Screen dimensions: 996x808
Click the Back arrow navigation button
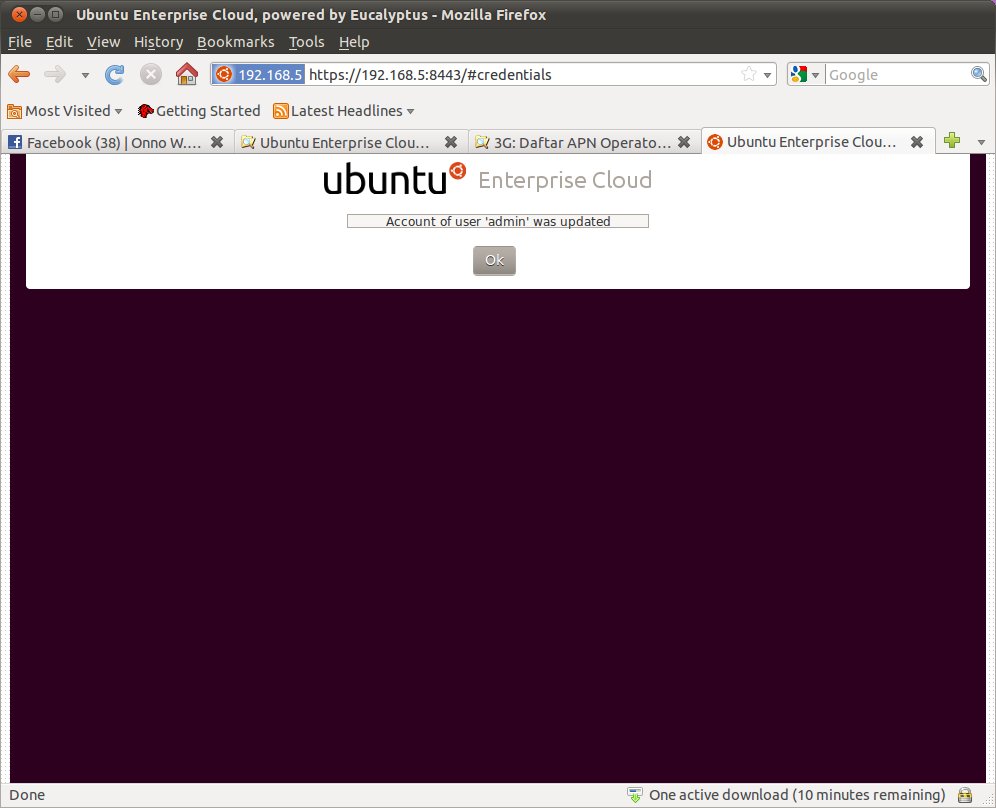pos(19,74)
